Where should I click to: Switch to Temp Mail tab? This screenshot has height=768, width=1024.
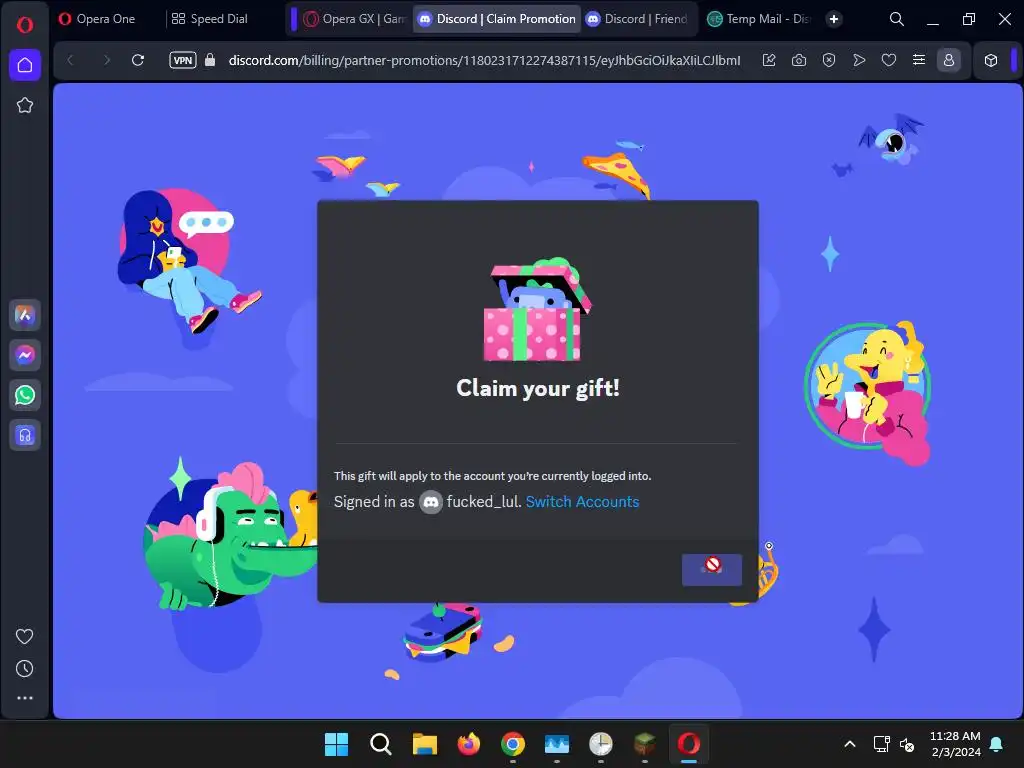(760, 19)
